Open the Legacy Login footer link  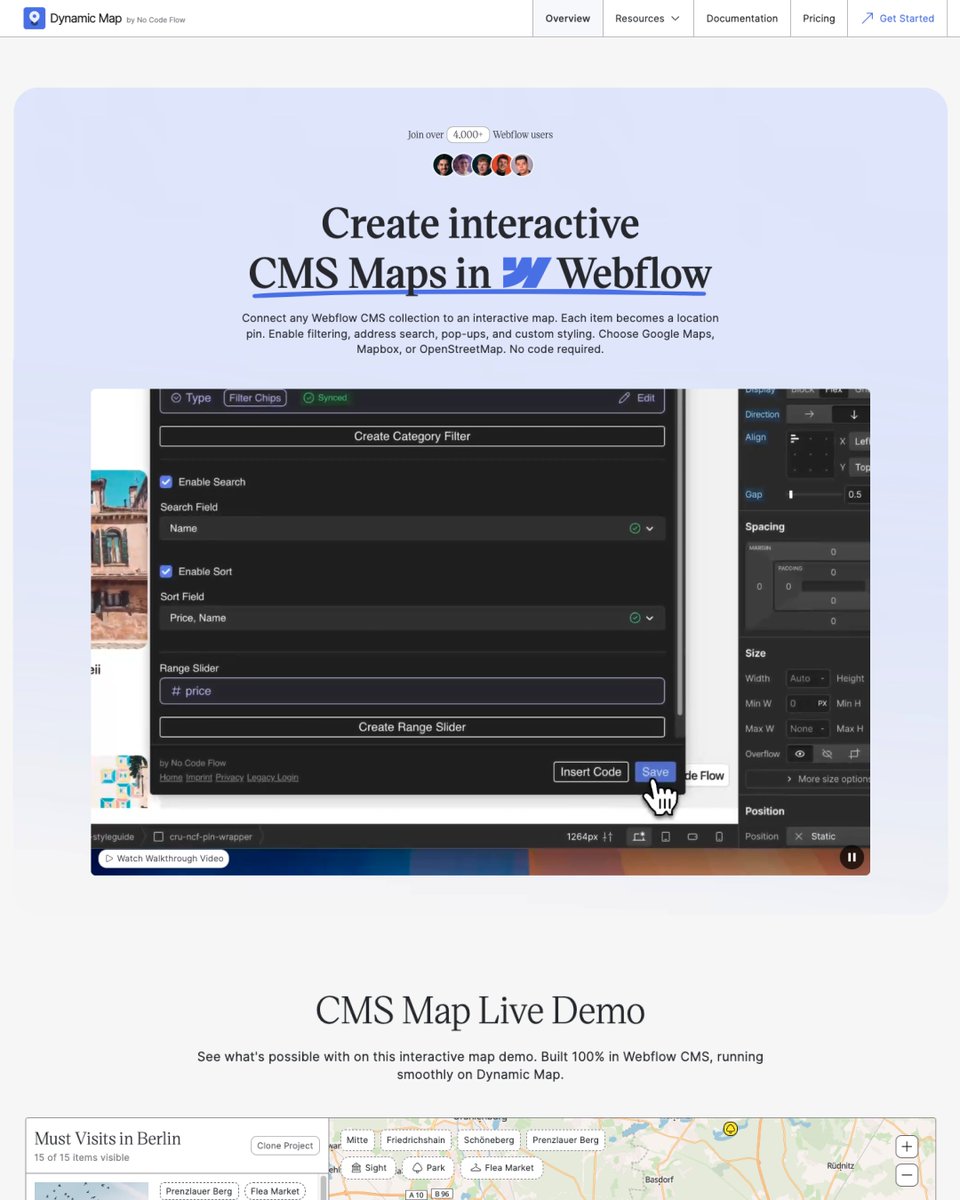pyautogui.click(x=273, y=777)
